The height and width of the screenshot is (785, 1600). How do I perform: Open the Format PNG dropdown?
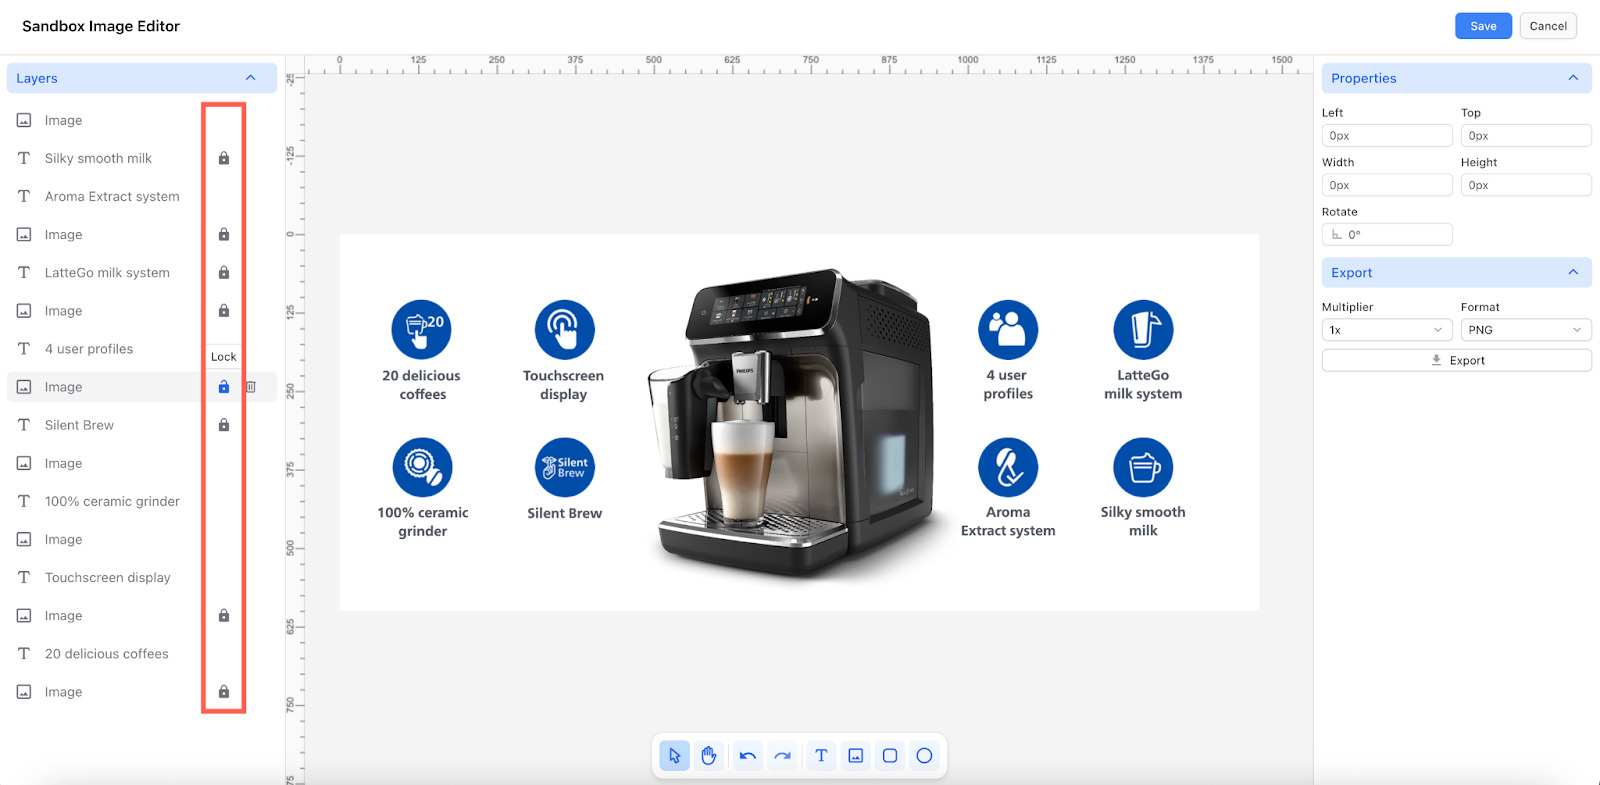1525,330
